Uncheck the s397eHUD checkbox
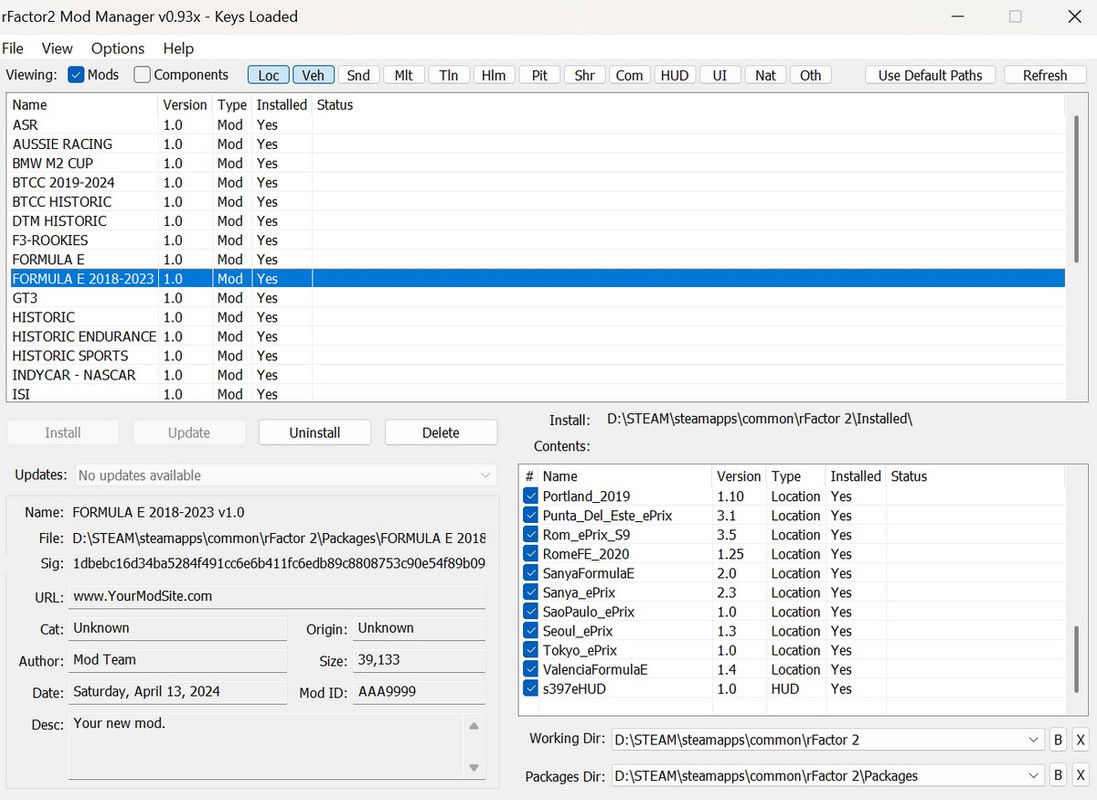Image resolution: width=1097 pixels, height=800 pixels. (530, 689)
